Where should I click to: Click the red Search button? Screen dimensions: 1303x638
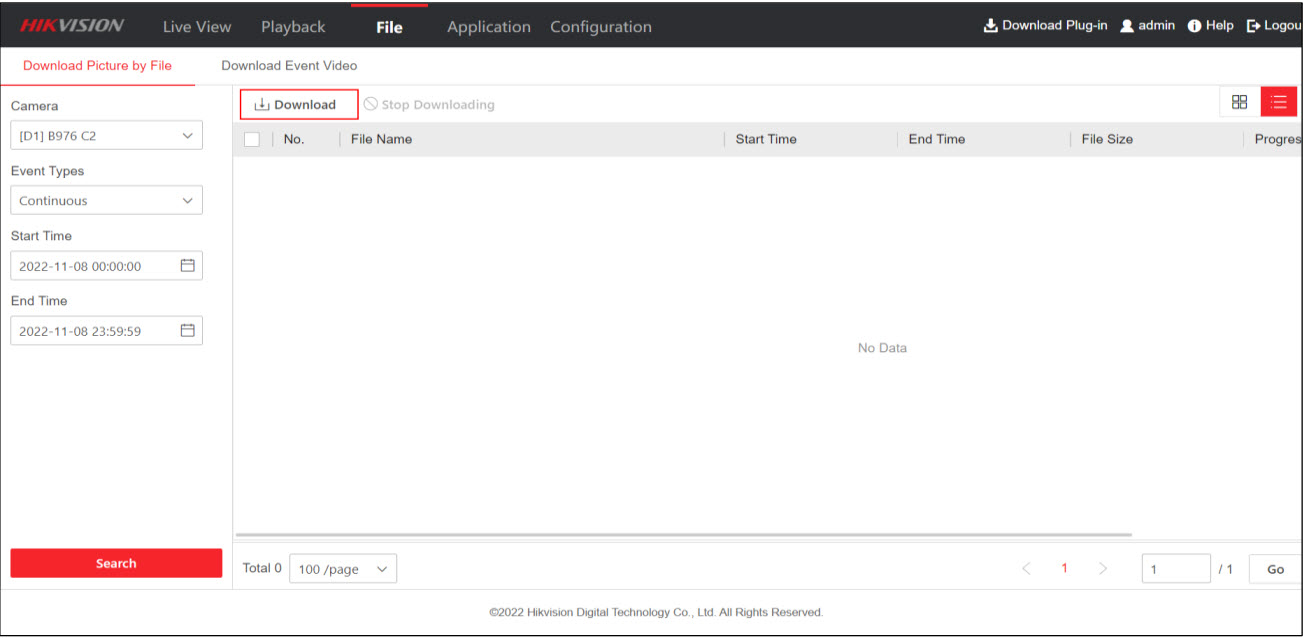tap(116, 563)
